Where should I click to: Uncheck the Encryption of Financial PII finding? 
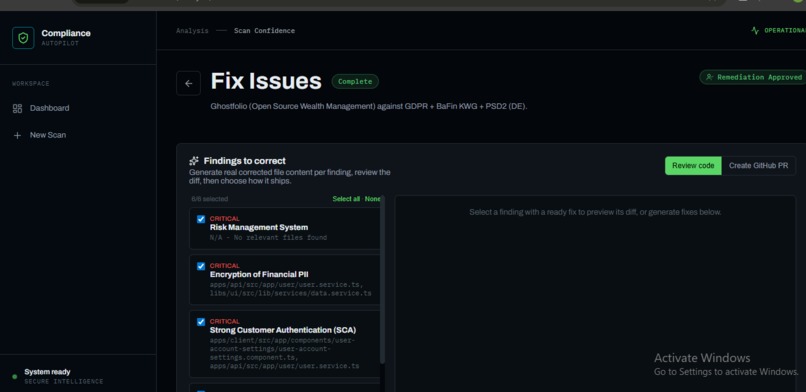201,266
